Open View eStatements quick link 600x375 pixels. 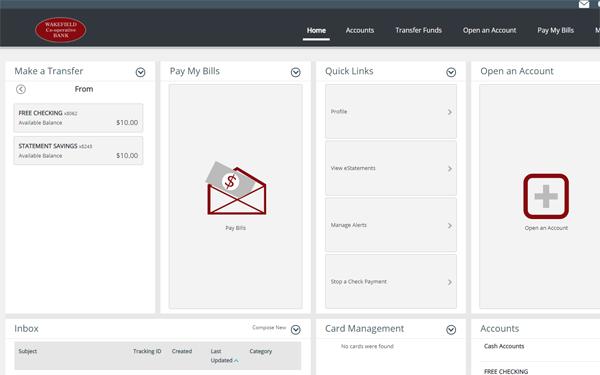391,168
